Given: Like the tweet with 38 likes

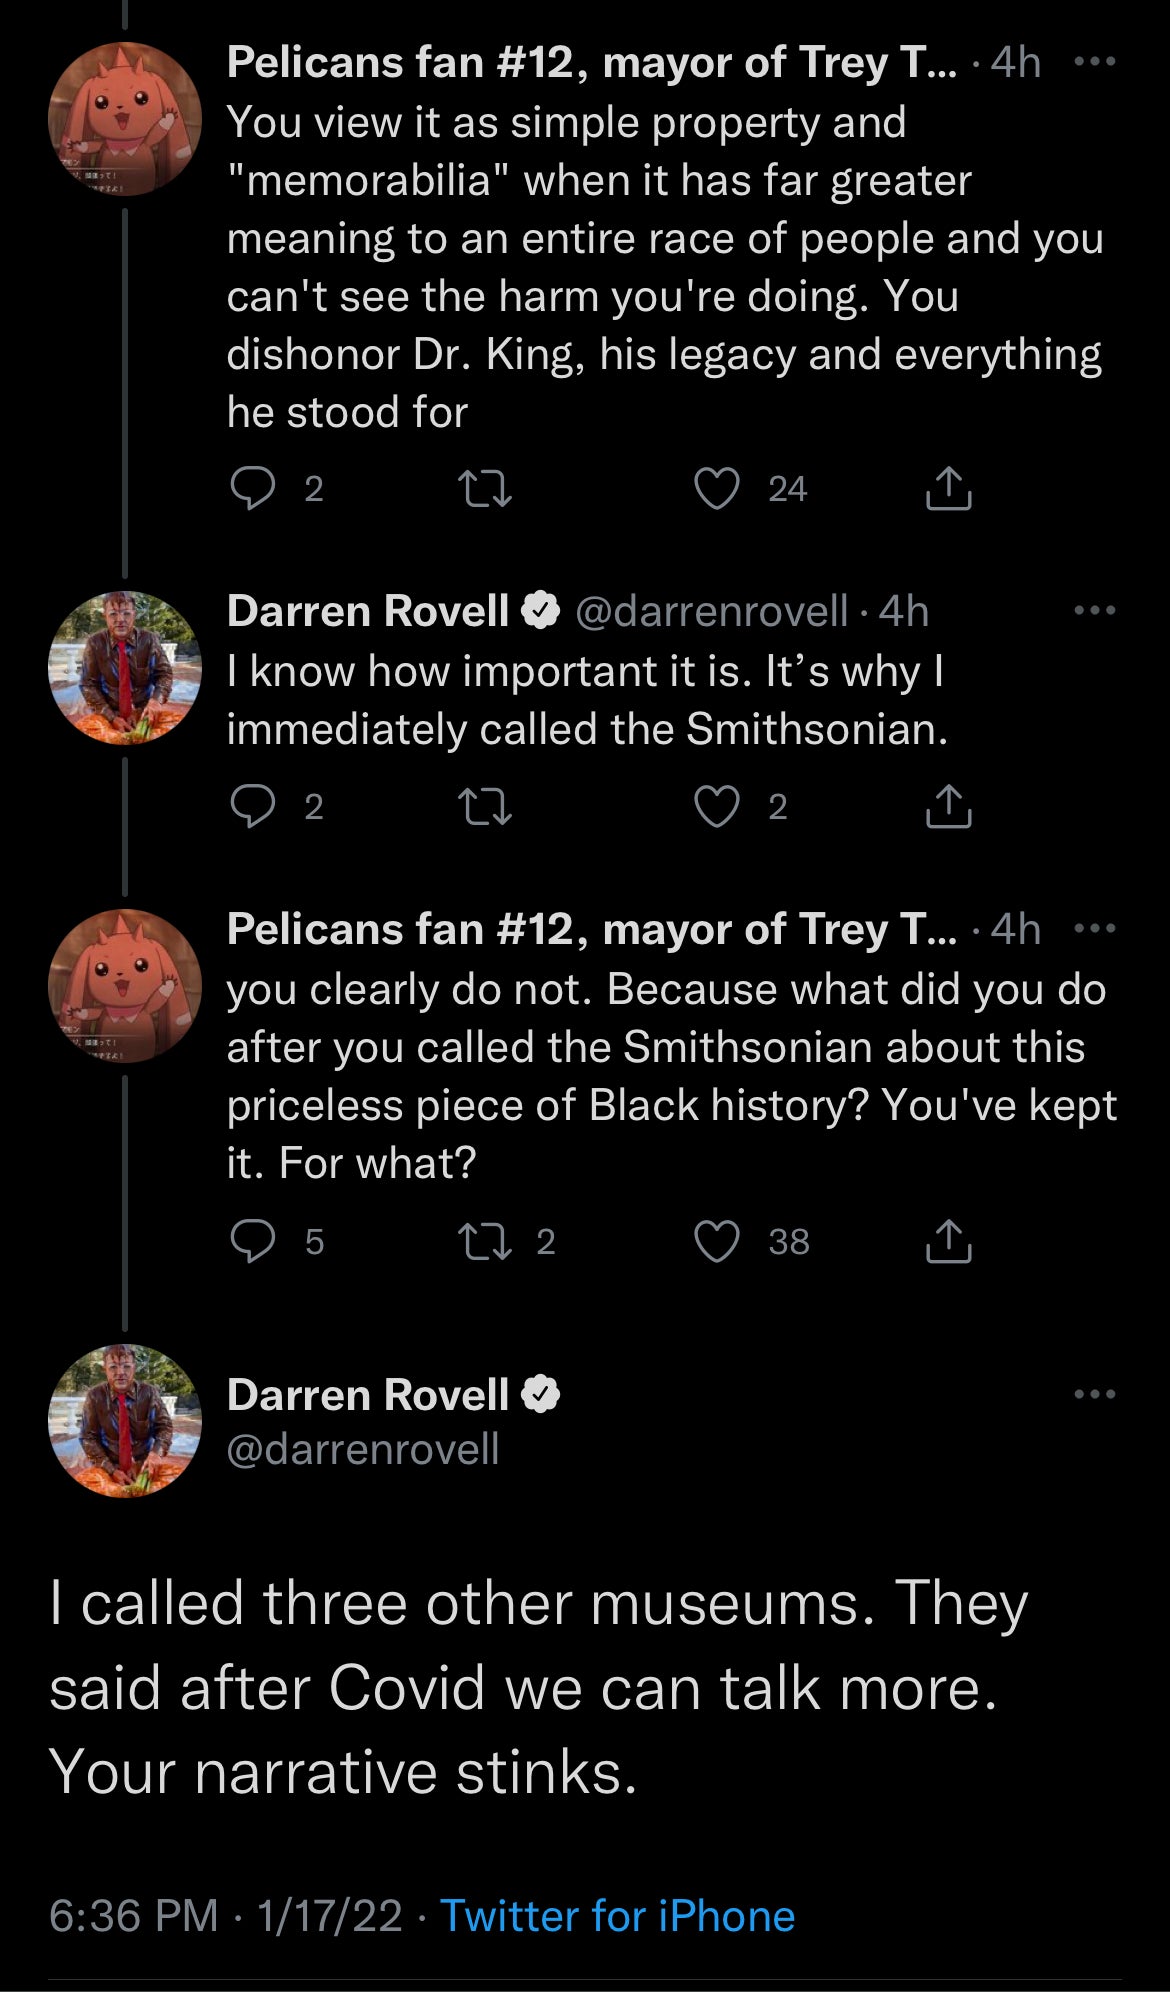Looking at the screenshot, I should [x=717, y=1242].
